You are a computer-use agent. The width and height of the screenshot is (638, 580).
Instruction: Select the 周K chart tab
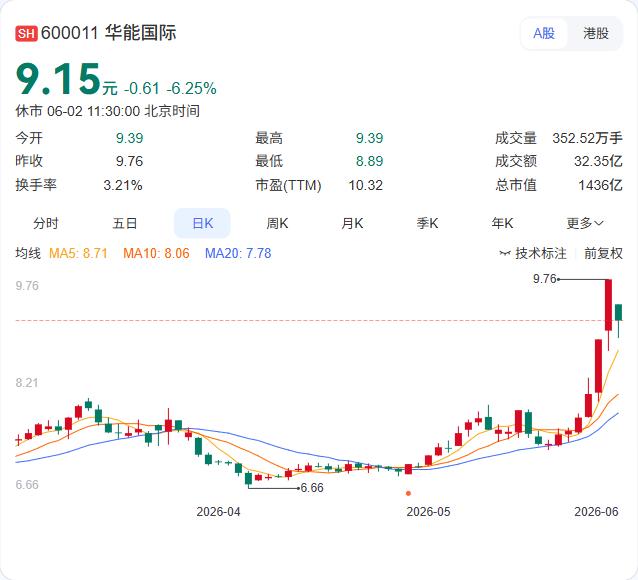(x=277, y=223)
